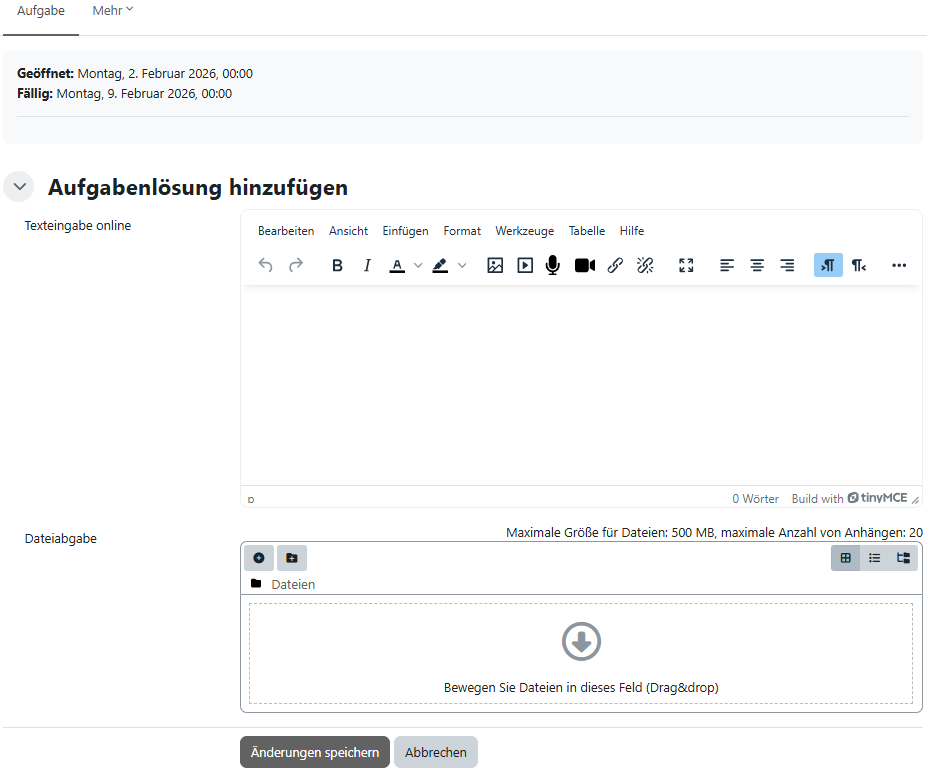Viewport: 927px width, 772px height.
Task: Click the microphone audio recording icon
Action: pyautogui.click(x=552, y=265)
